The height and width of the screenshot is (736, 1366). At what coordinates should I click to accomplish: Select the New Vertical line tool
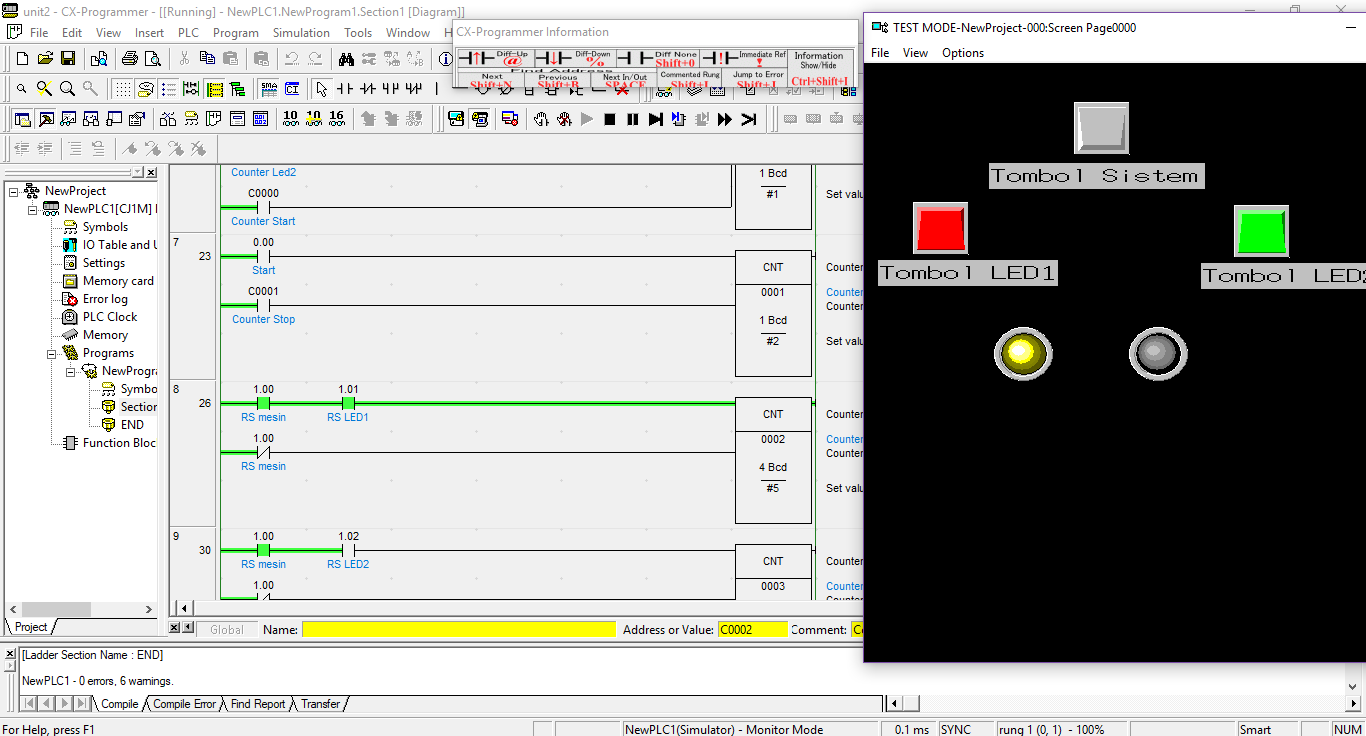click(437, 89)
